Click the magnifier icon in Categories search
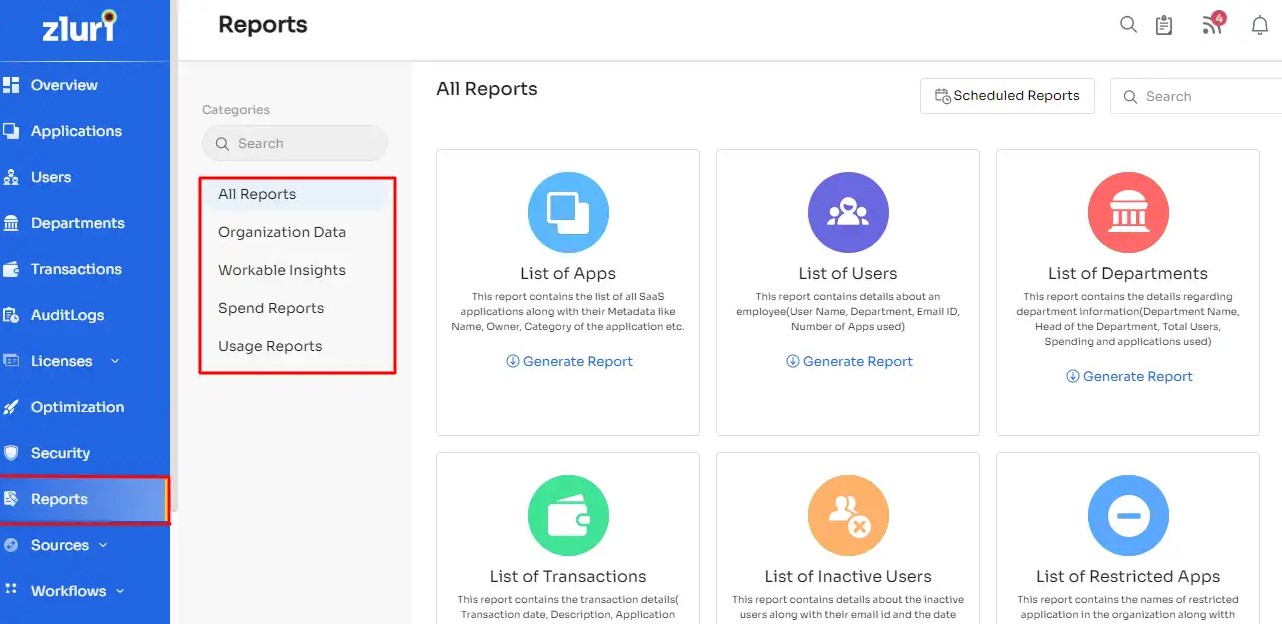 pos(222,144)
